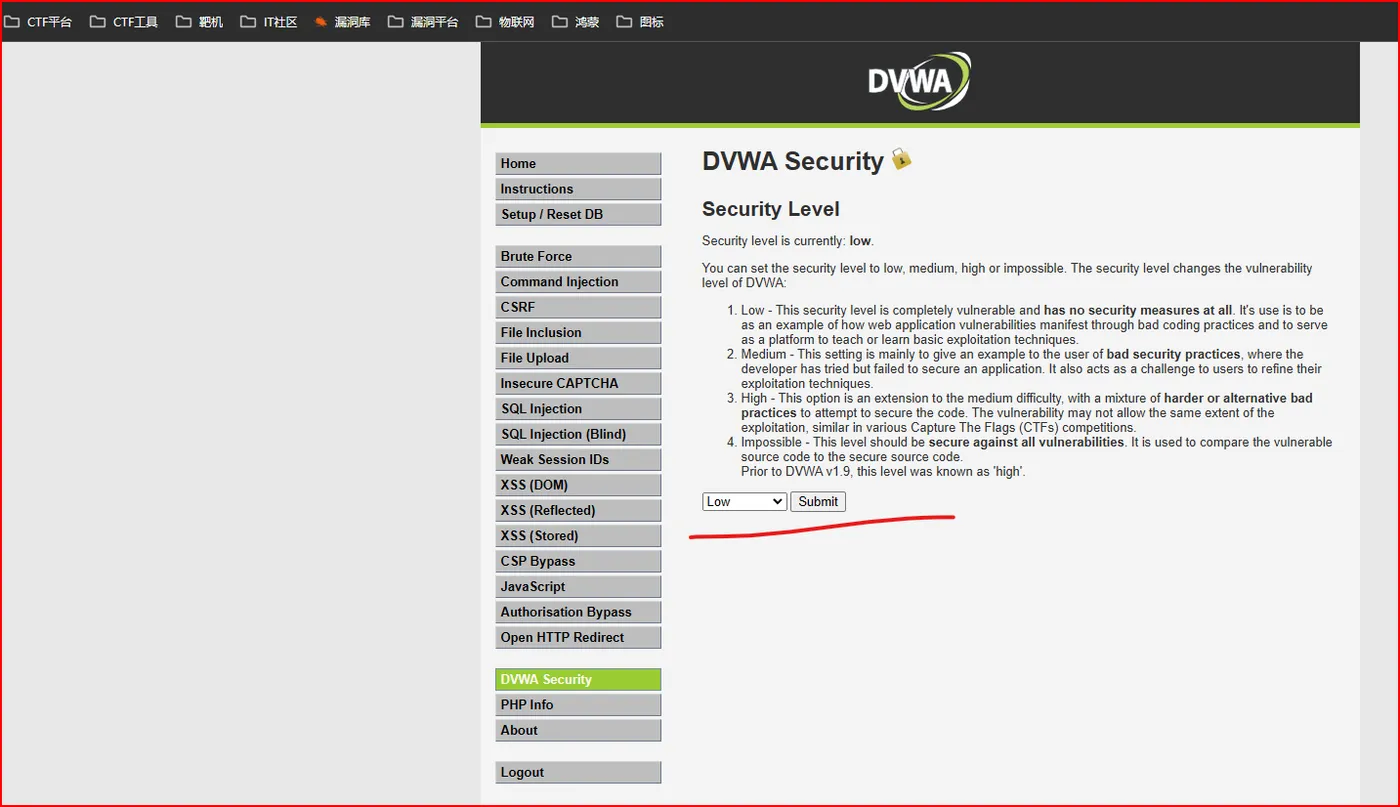Open the XSS (DOM) module
Viewport: 1400px width, 807px height.
tap(578, 485)
